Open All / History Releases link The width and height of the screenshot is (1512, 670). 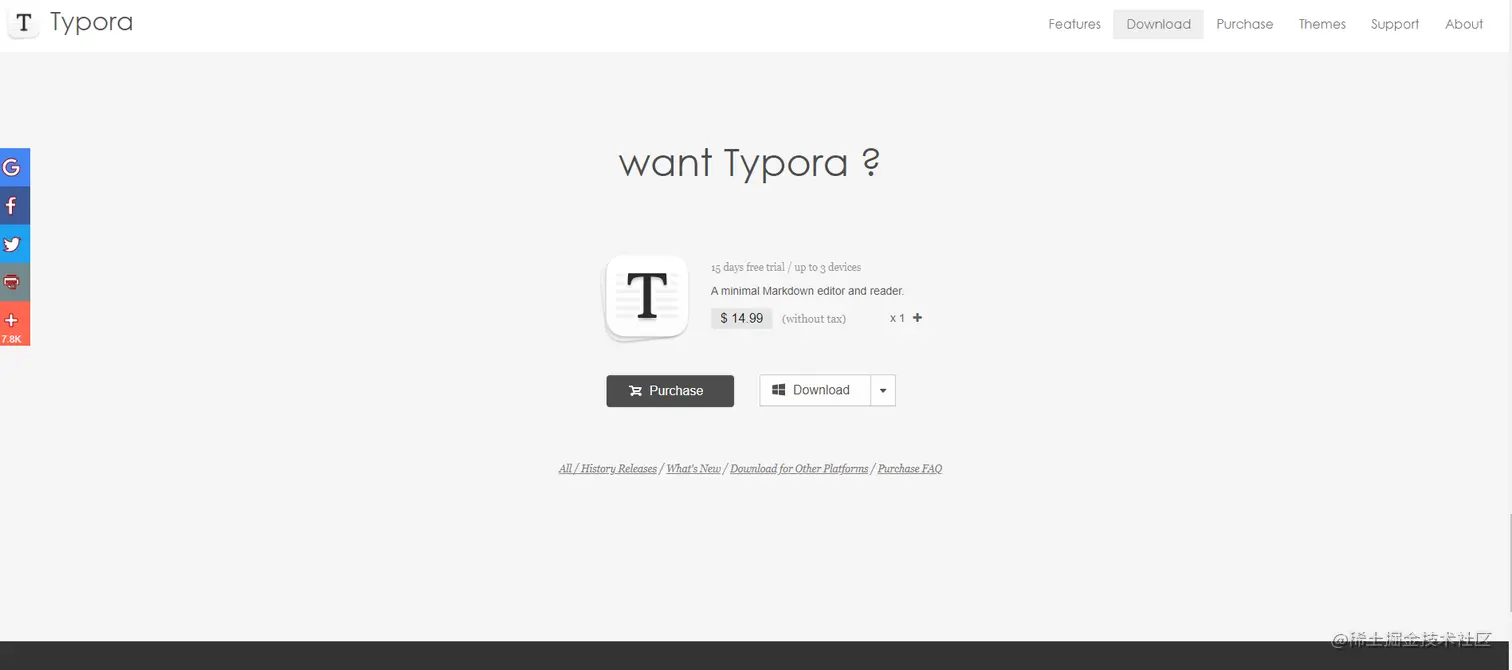[608, 468]
